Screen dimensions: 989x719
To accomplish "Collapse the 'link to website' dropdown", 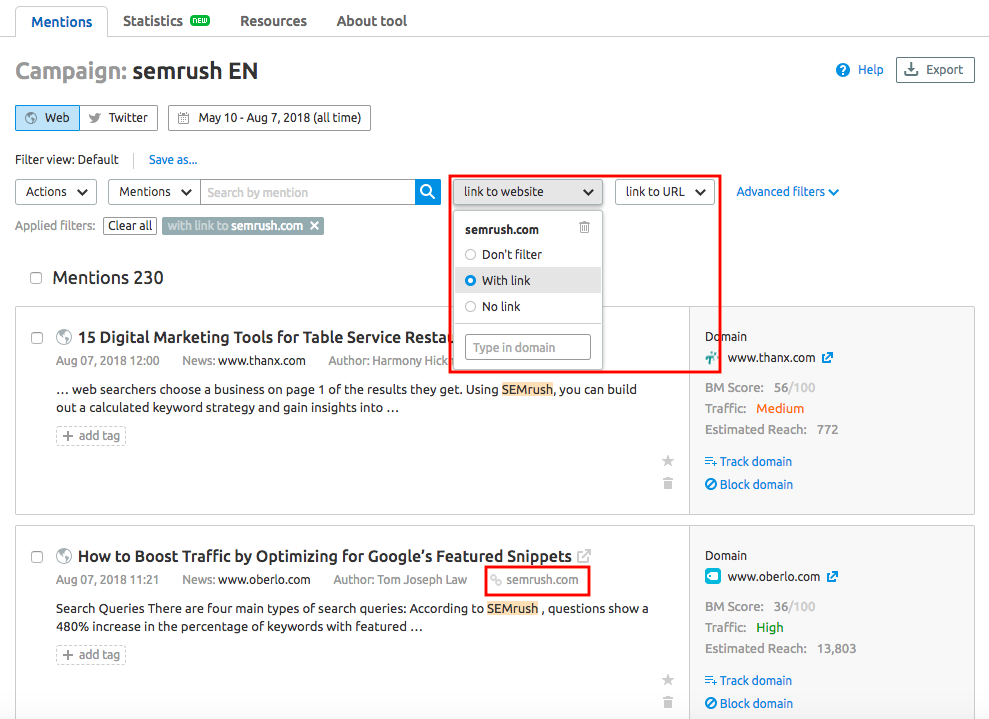I will coord(528,192).
